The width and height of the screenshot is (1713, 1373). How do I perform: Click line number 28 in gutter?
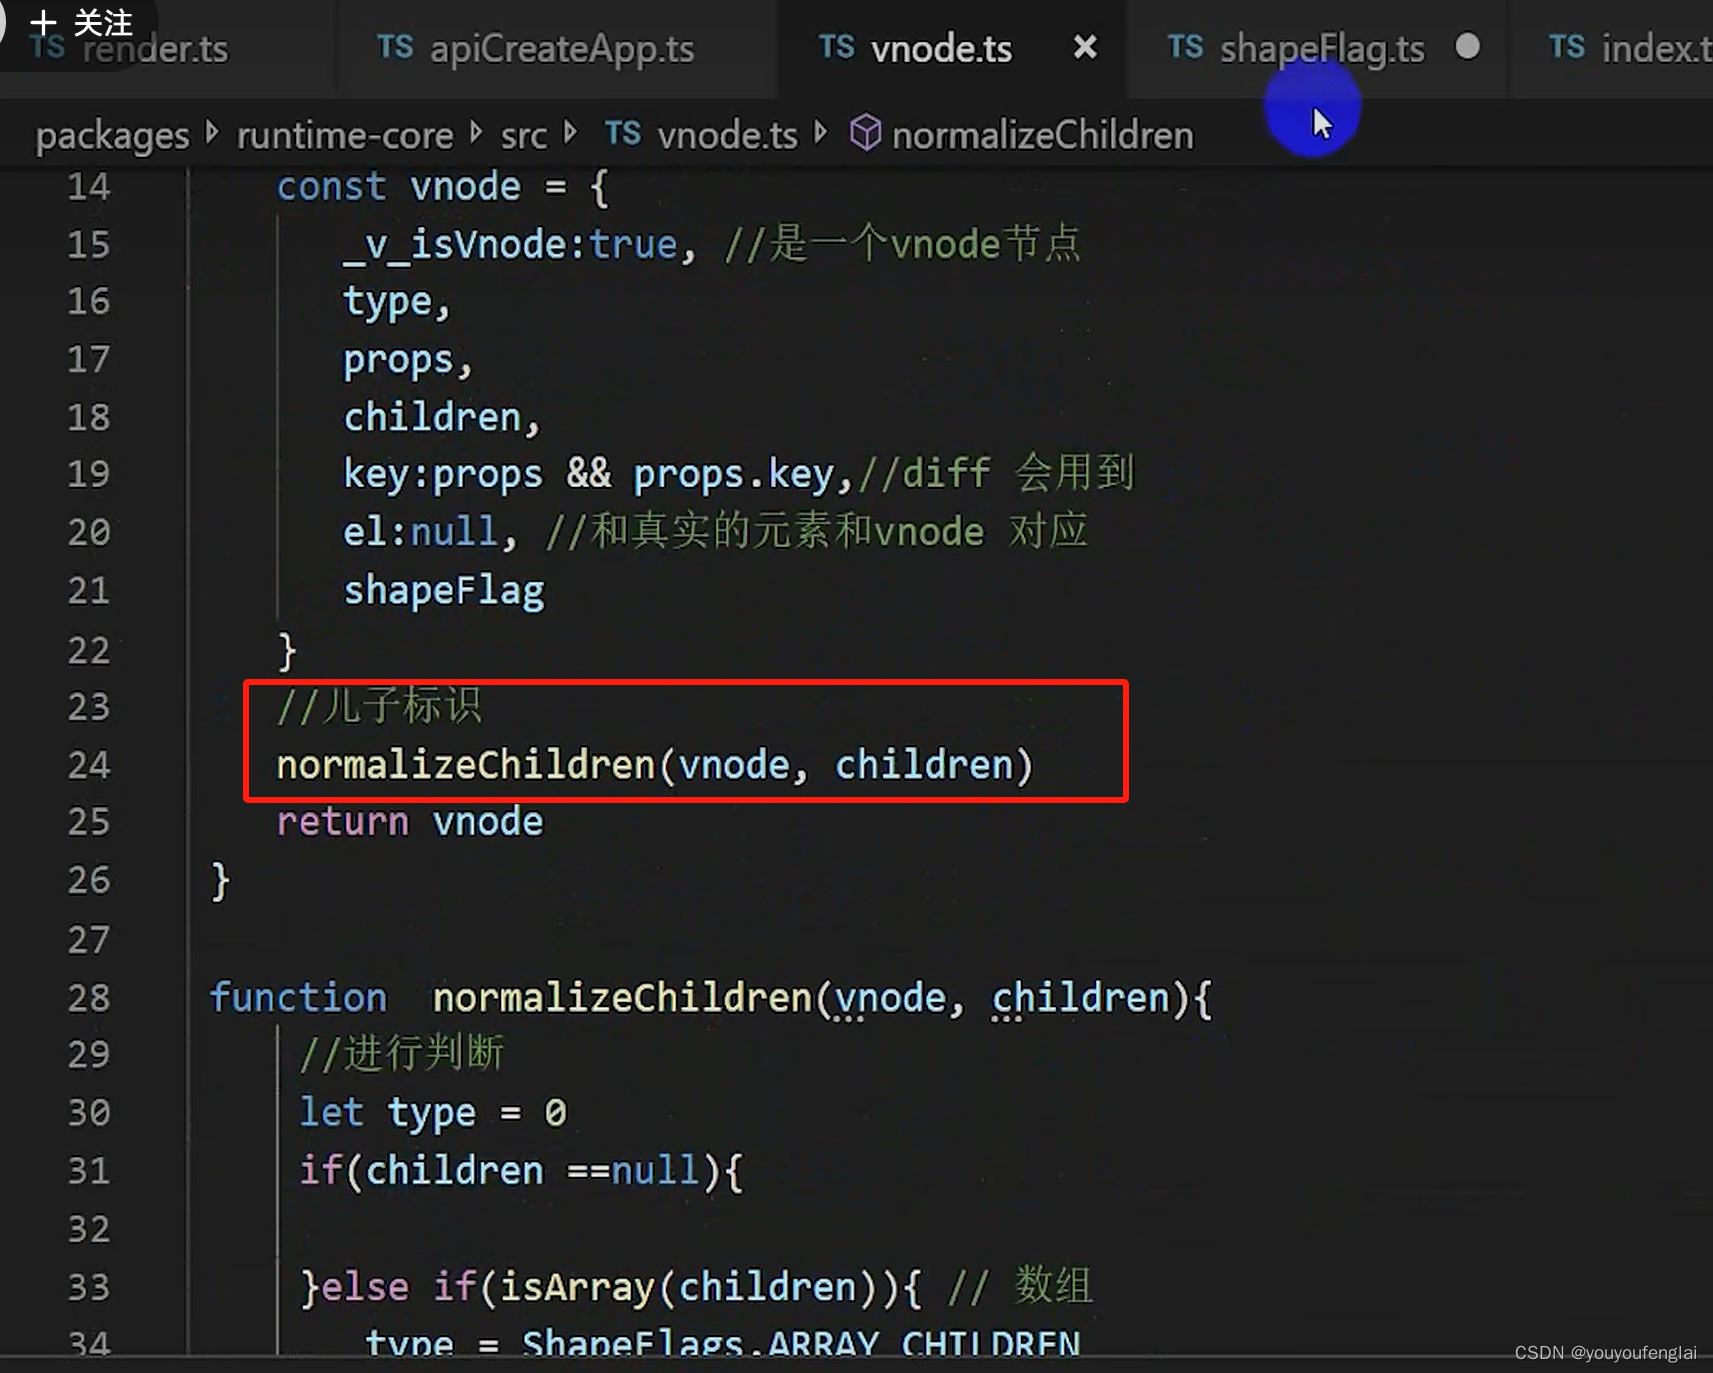tap(89, 997)
